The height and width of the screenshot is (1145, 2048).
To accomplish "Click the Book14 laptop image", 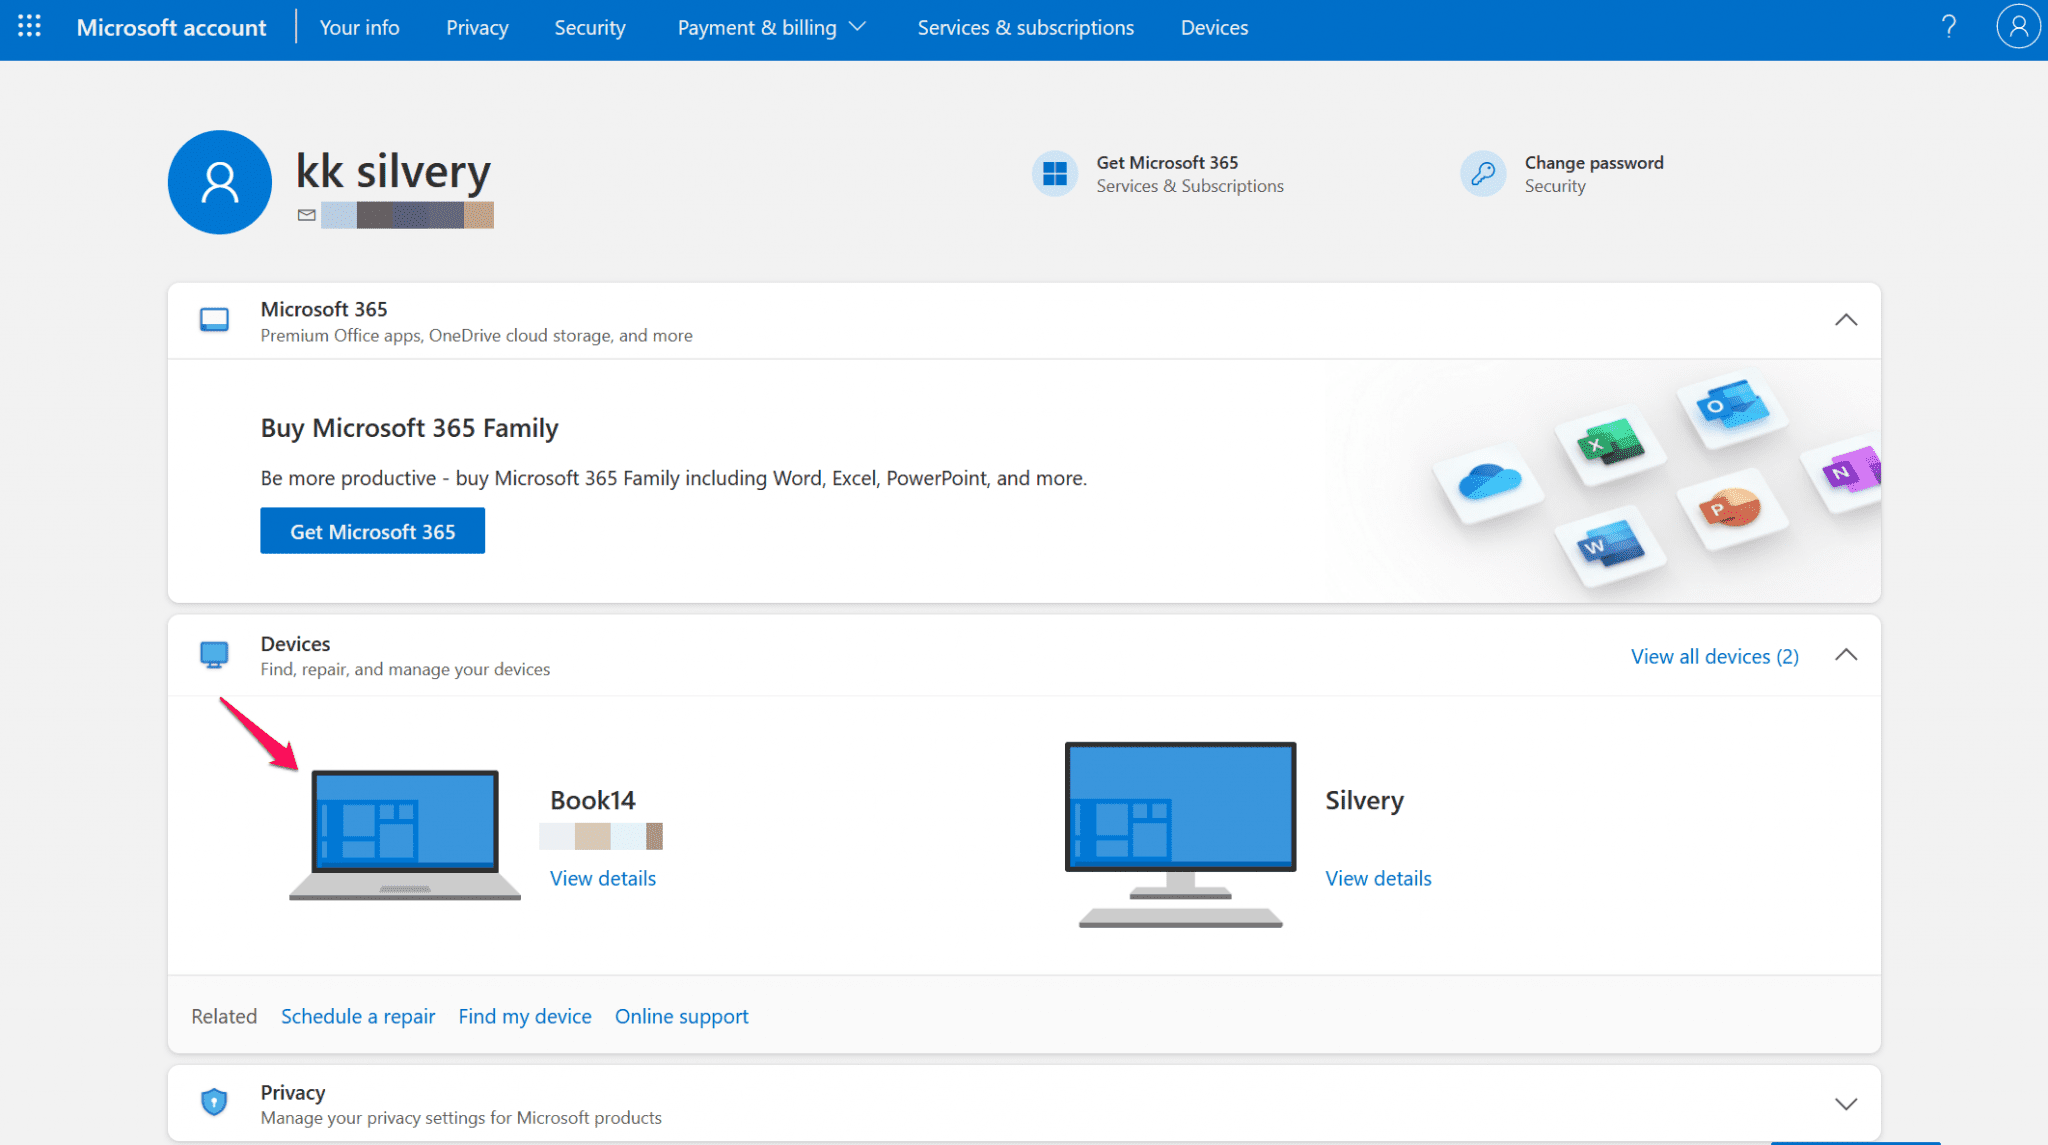I will 405,834.
